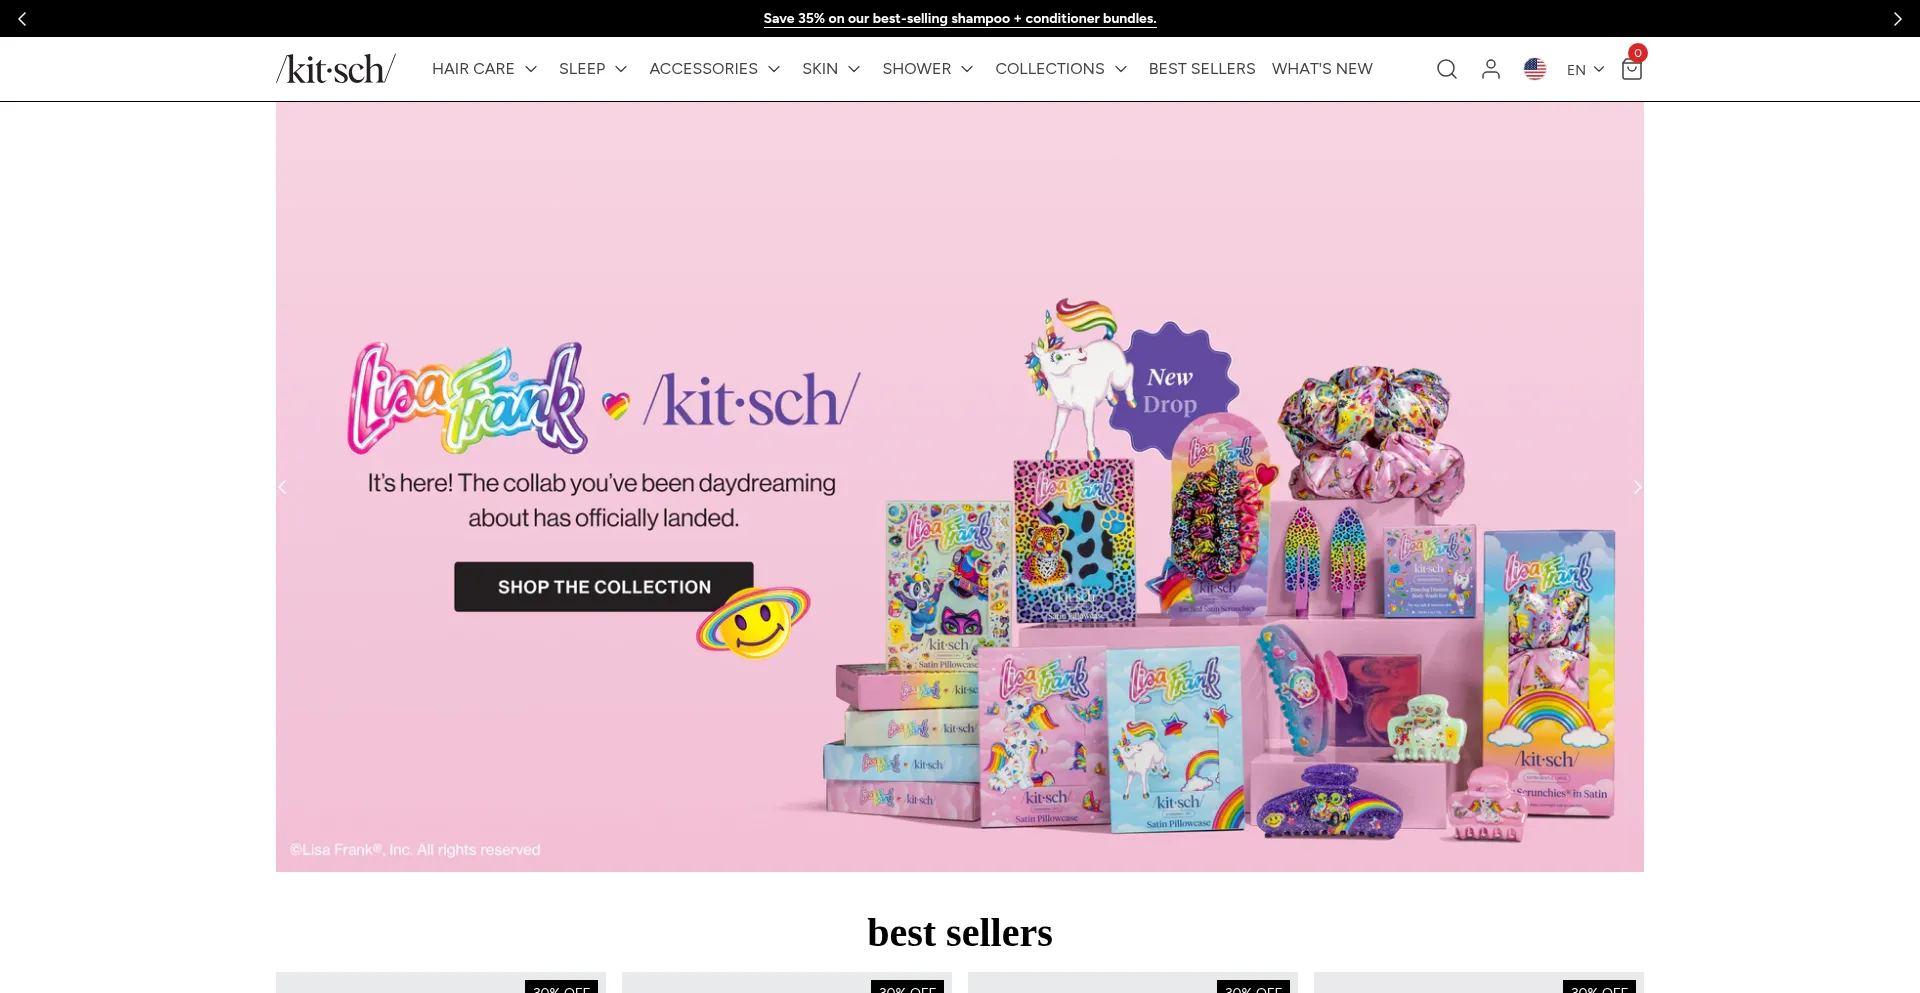Click the US flag country icon
Screen dimensions: 1920x993
point(1534,69)
